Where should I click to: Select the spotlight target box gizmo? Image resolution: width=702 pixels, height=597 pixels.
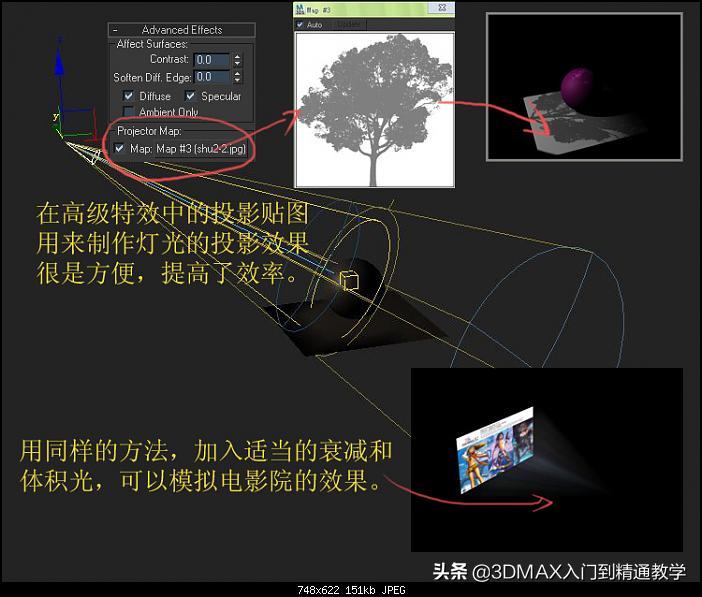(x=349, y=281)
